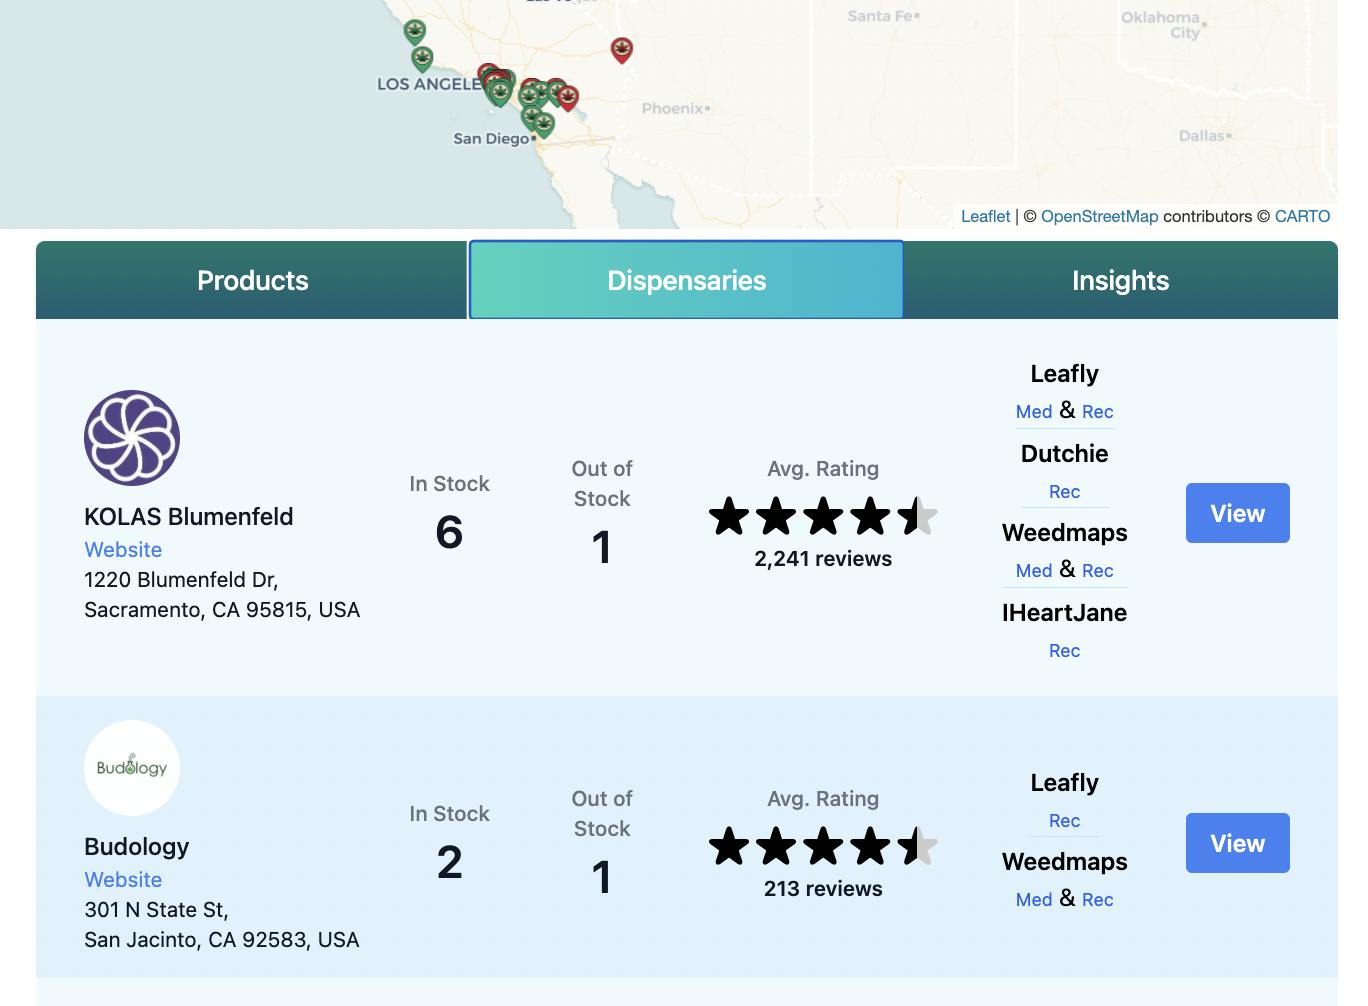Click the Budology in-stock count 2
This screenshot has width=1368, height=1006.
[x=449, y=862]
